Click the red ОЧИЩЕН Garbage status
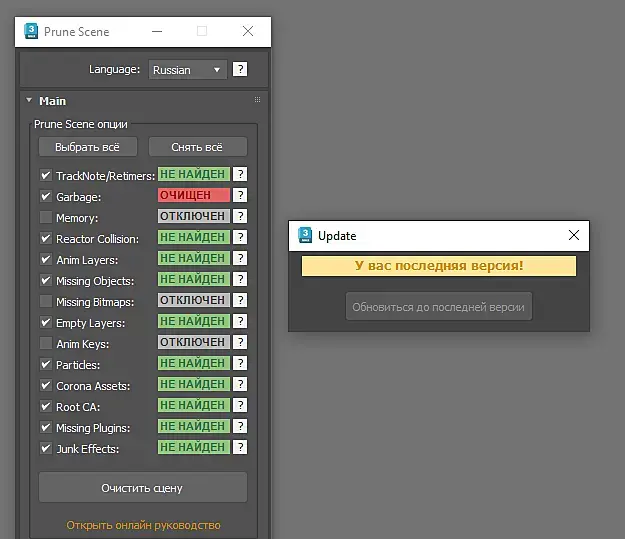Viewport: 625px width, 539px height. (x=194, y=195)
